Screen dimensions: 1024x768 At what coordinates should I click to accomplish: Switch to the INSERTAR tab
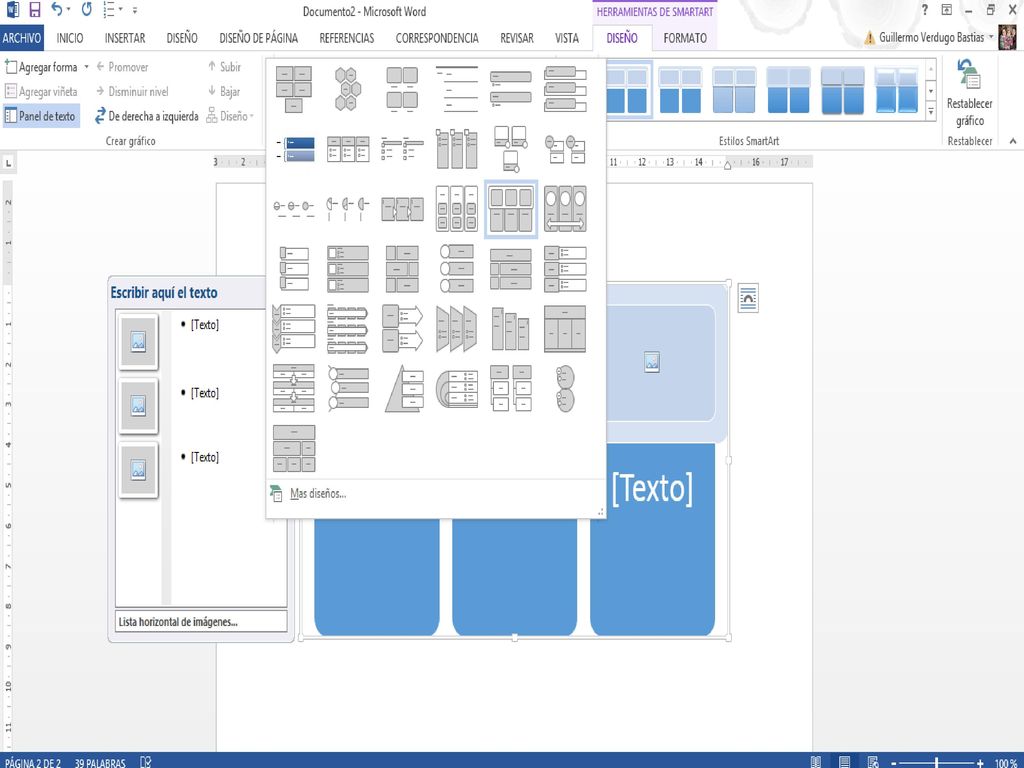(x=125, y=38)
